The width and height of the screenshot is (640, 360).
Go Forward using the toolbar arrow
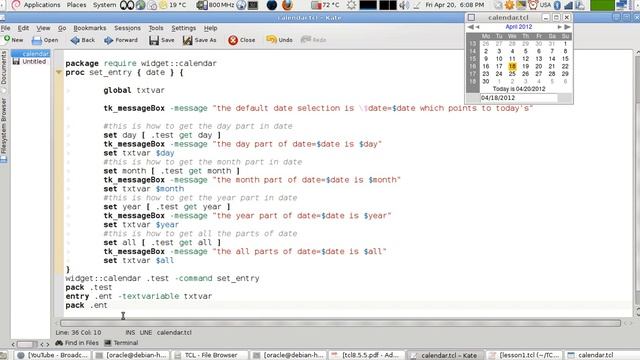pos(121,40)
